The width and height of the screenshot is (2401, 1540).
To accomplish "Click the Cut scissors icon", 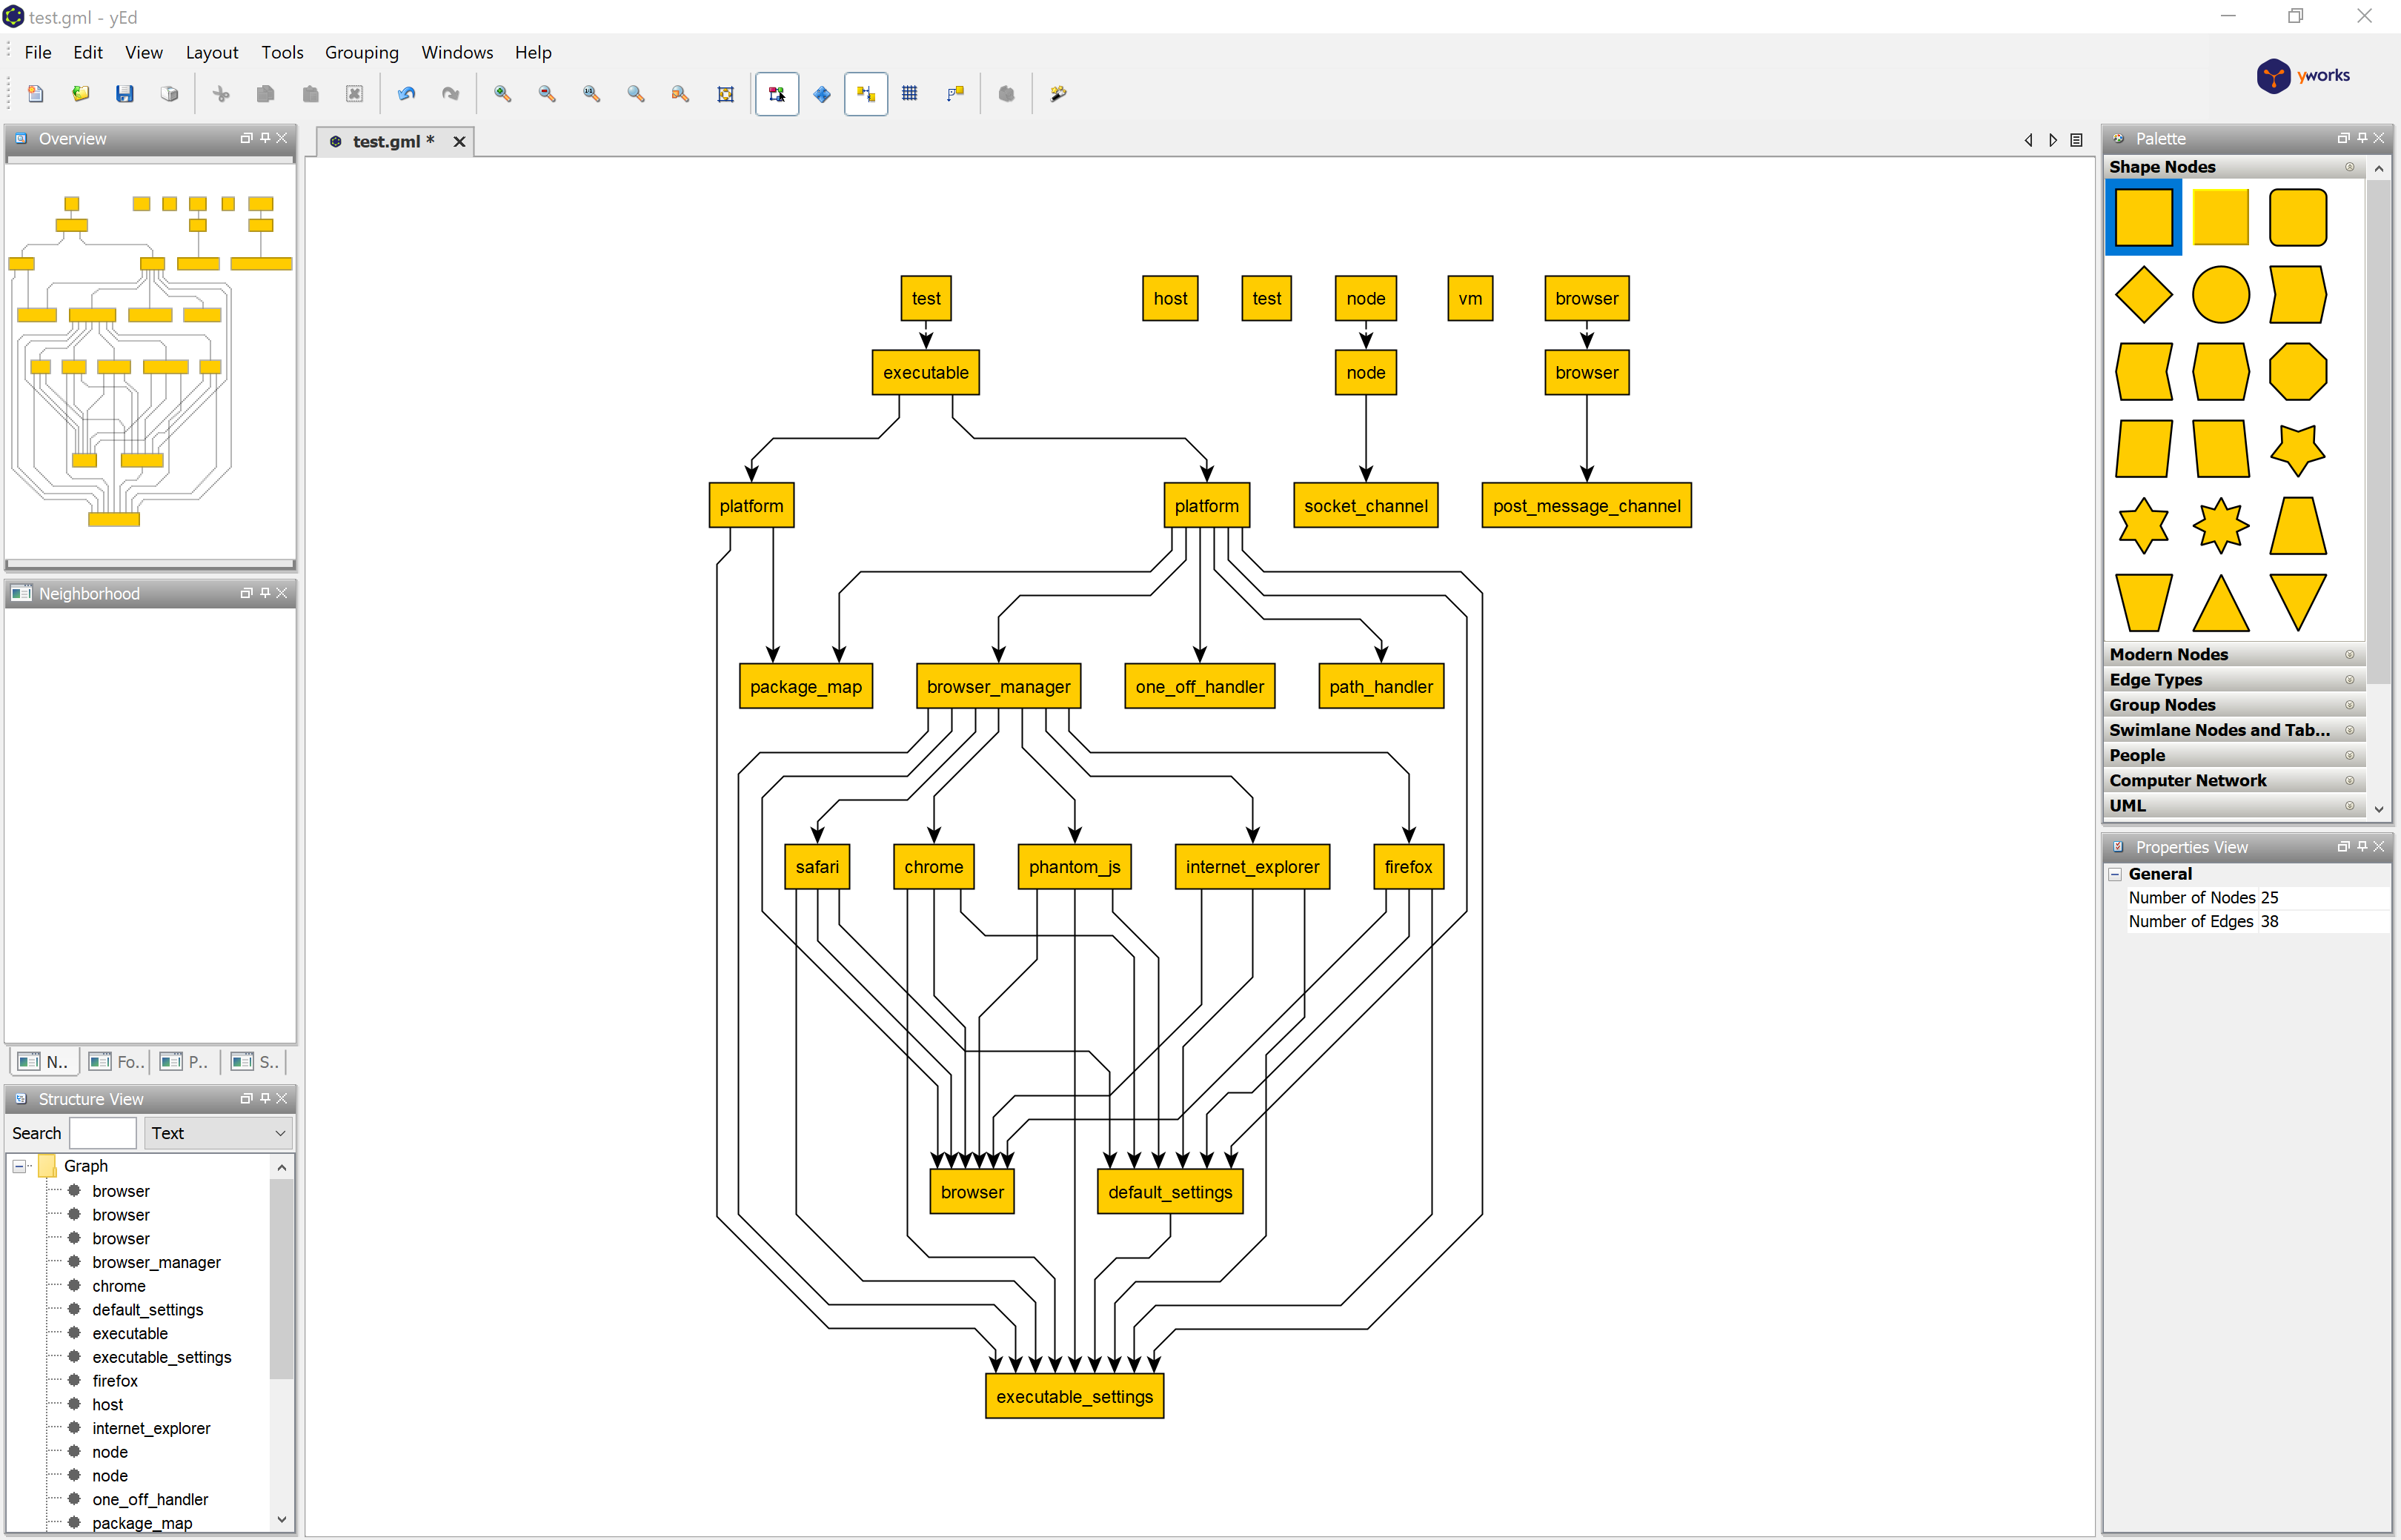I will pyautogui.click(x=221, y=94).
